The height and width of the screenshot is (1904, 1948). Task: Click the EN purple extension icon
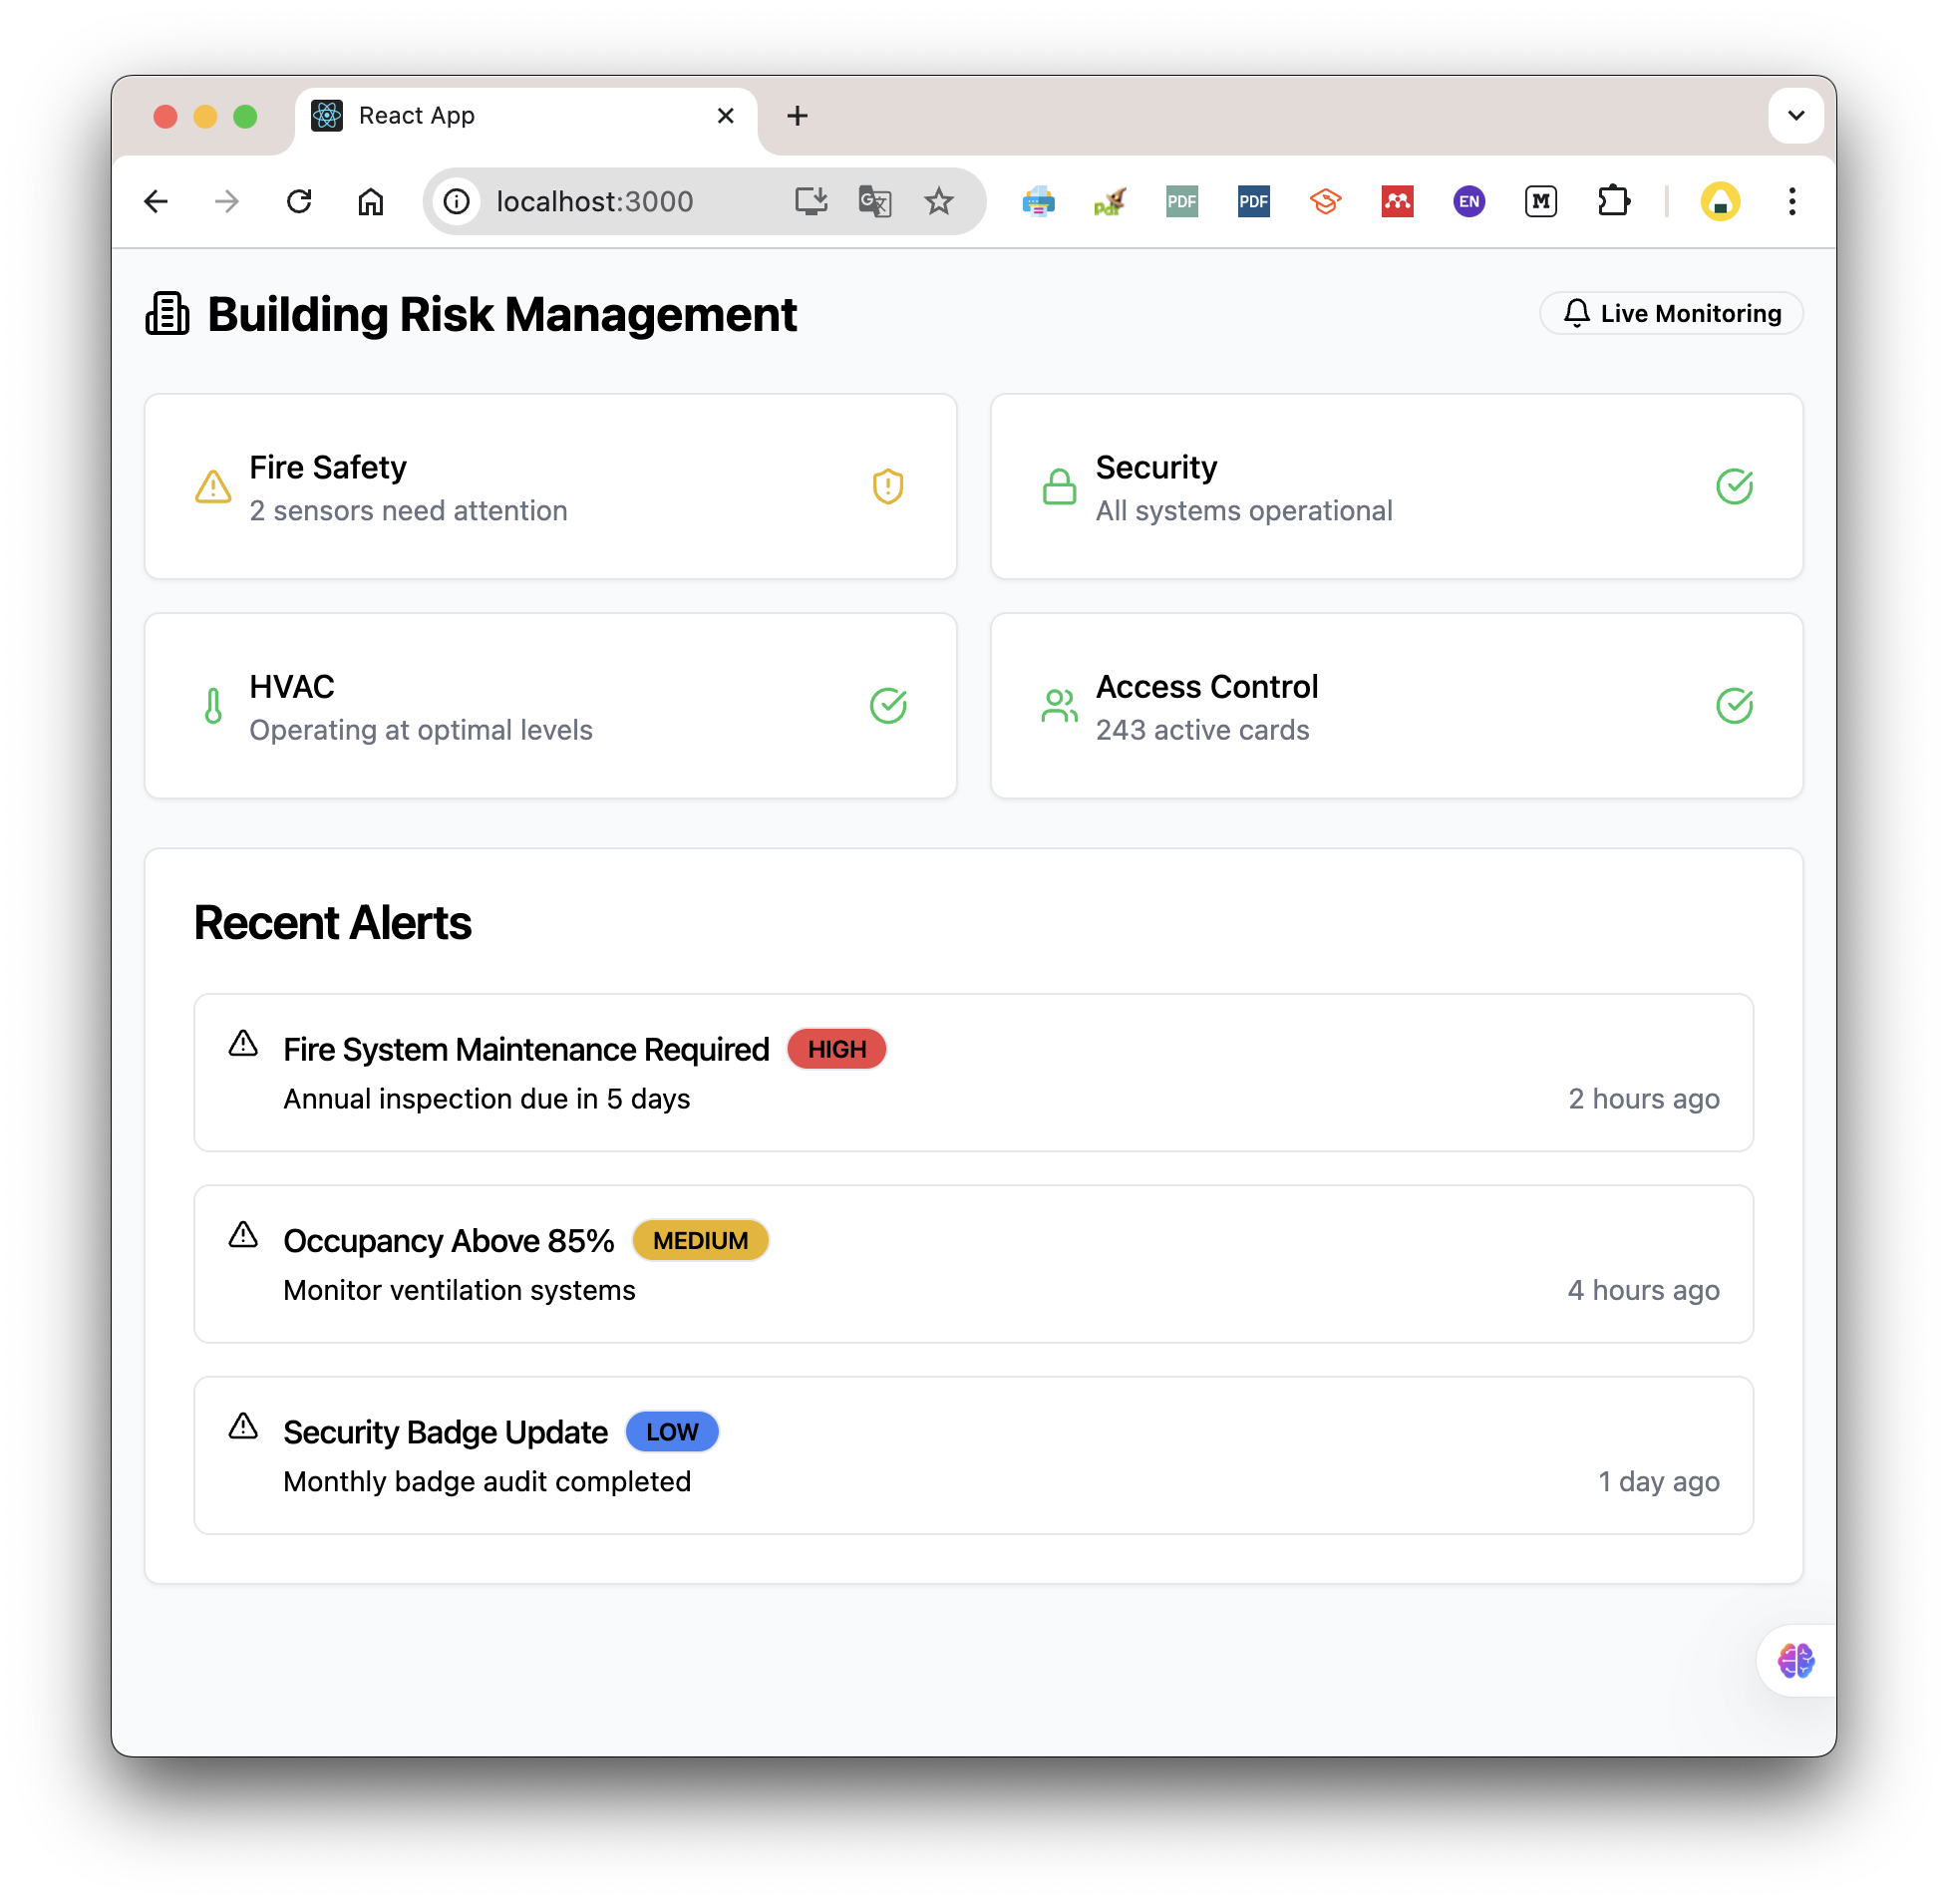pyautogui.click(x=1468, y=202)
